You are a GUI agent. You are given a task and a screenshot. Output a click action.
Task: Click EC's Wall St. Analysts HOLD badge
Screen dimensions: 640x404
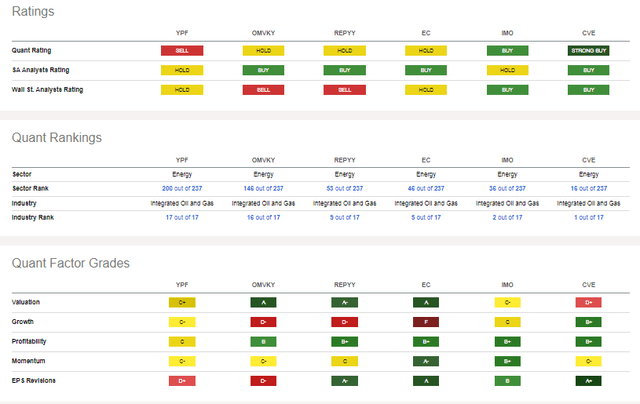[x=426, y=90]
